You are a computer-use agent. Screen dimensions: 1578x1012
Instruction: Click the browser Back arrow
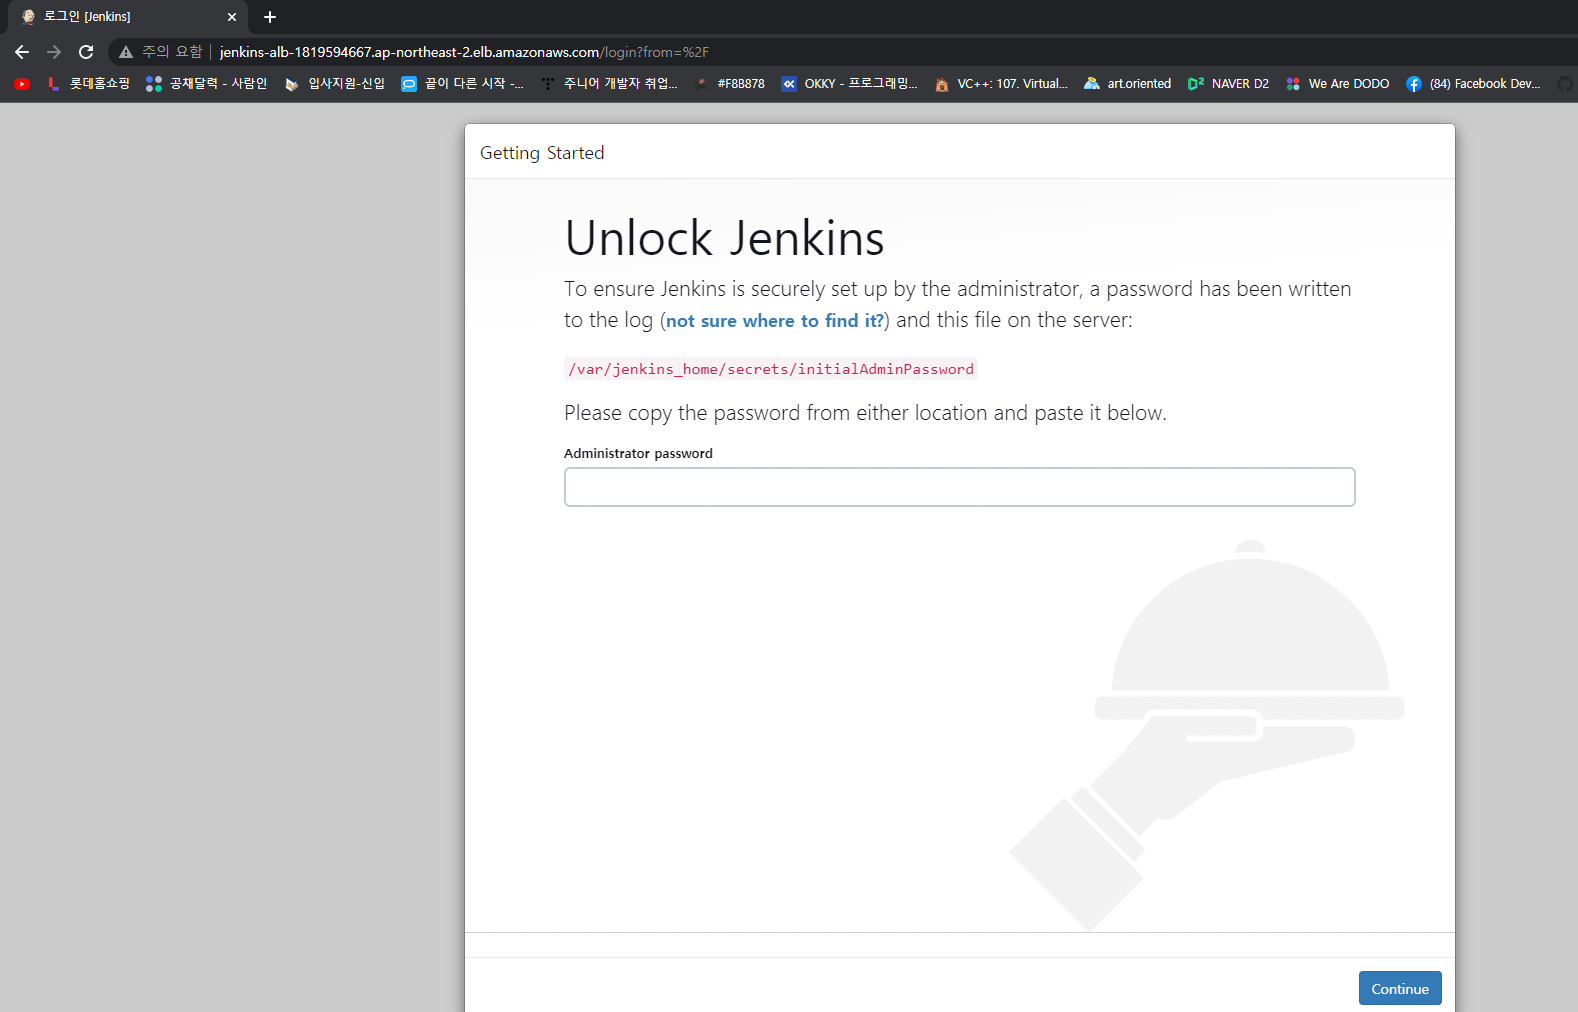[22, 52]
